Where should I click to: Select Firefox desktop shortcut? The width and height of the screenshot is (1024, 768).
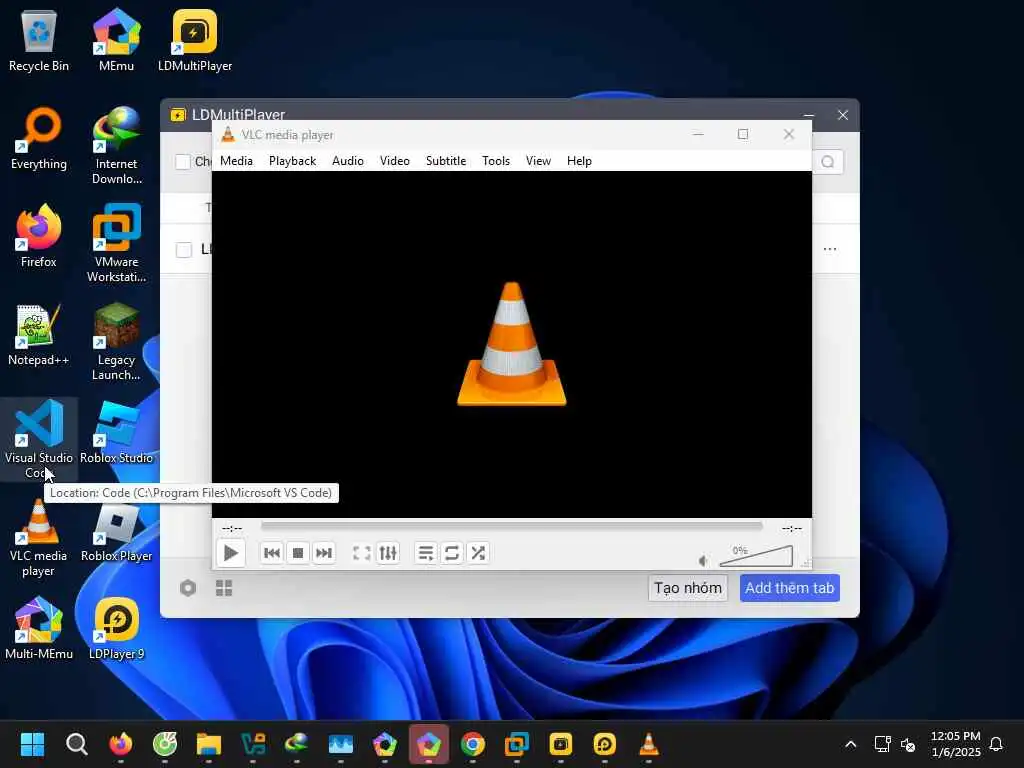pyautogui.click(x=39, y=236)
